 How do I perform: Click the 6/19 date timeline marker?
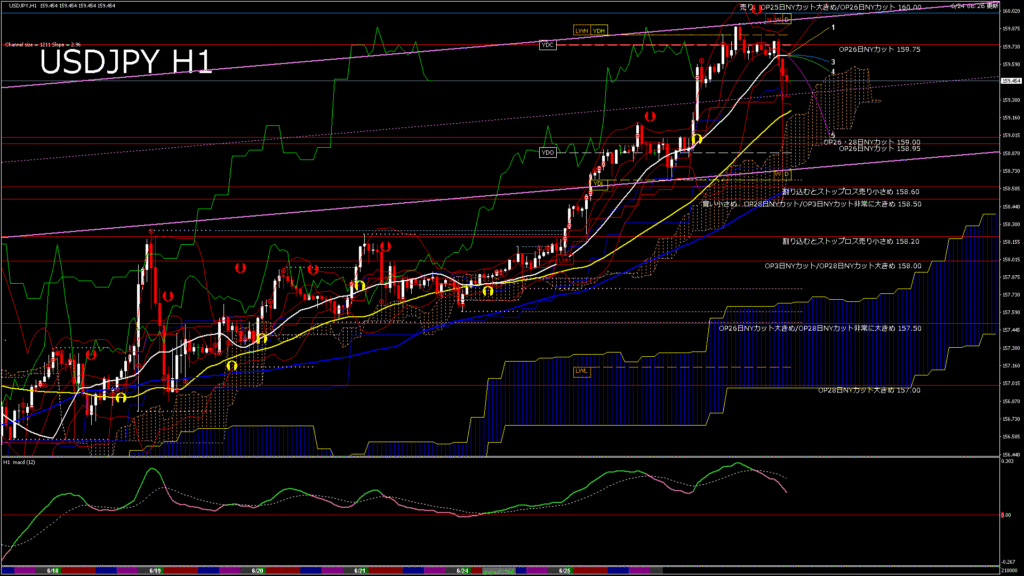tap(157, 570)
